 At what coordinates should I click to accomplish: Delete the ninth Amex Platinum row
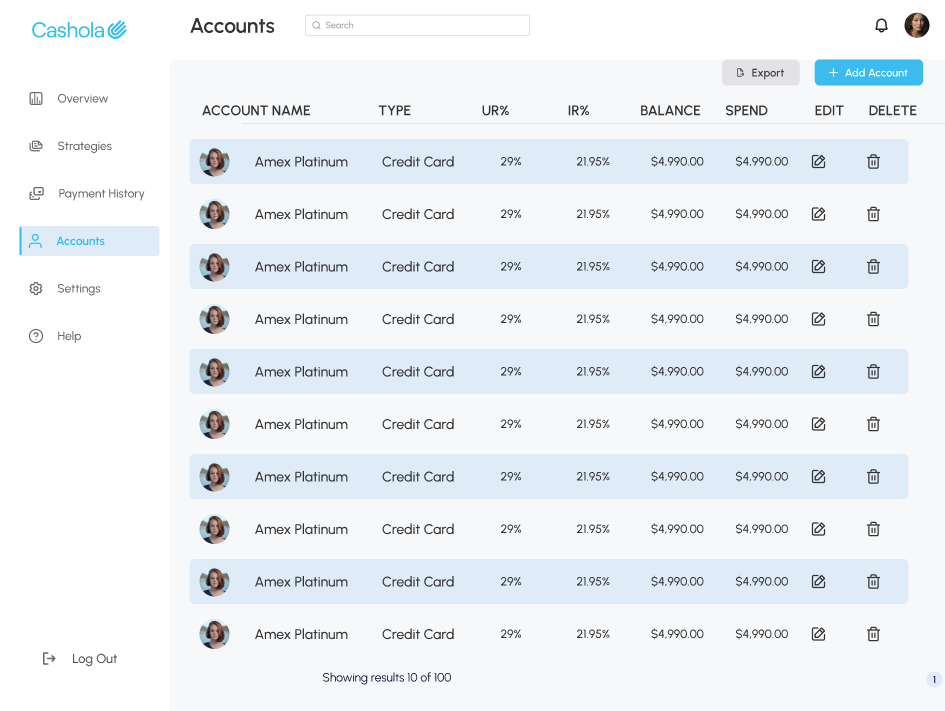tap(873, 581)
